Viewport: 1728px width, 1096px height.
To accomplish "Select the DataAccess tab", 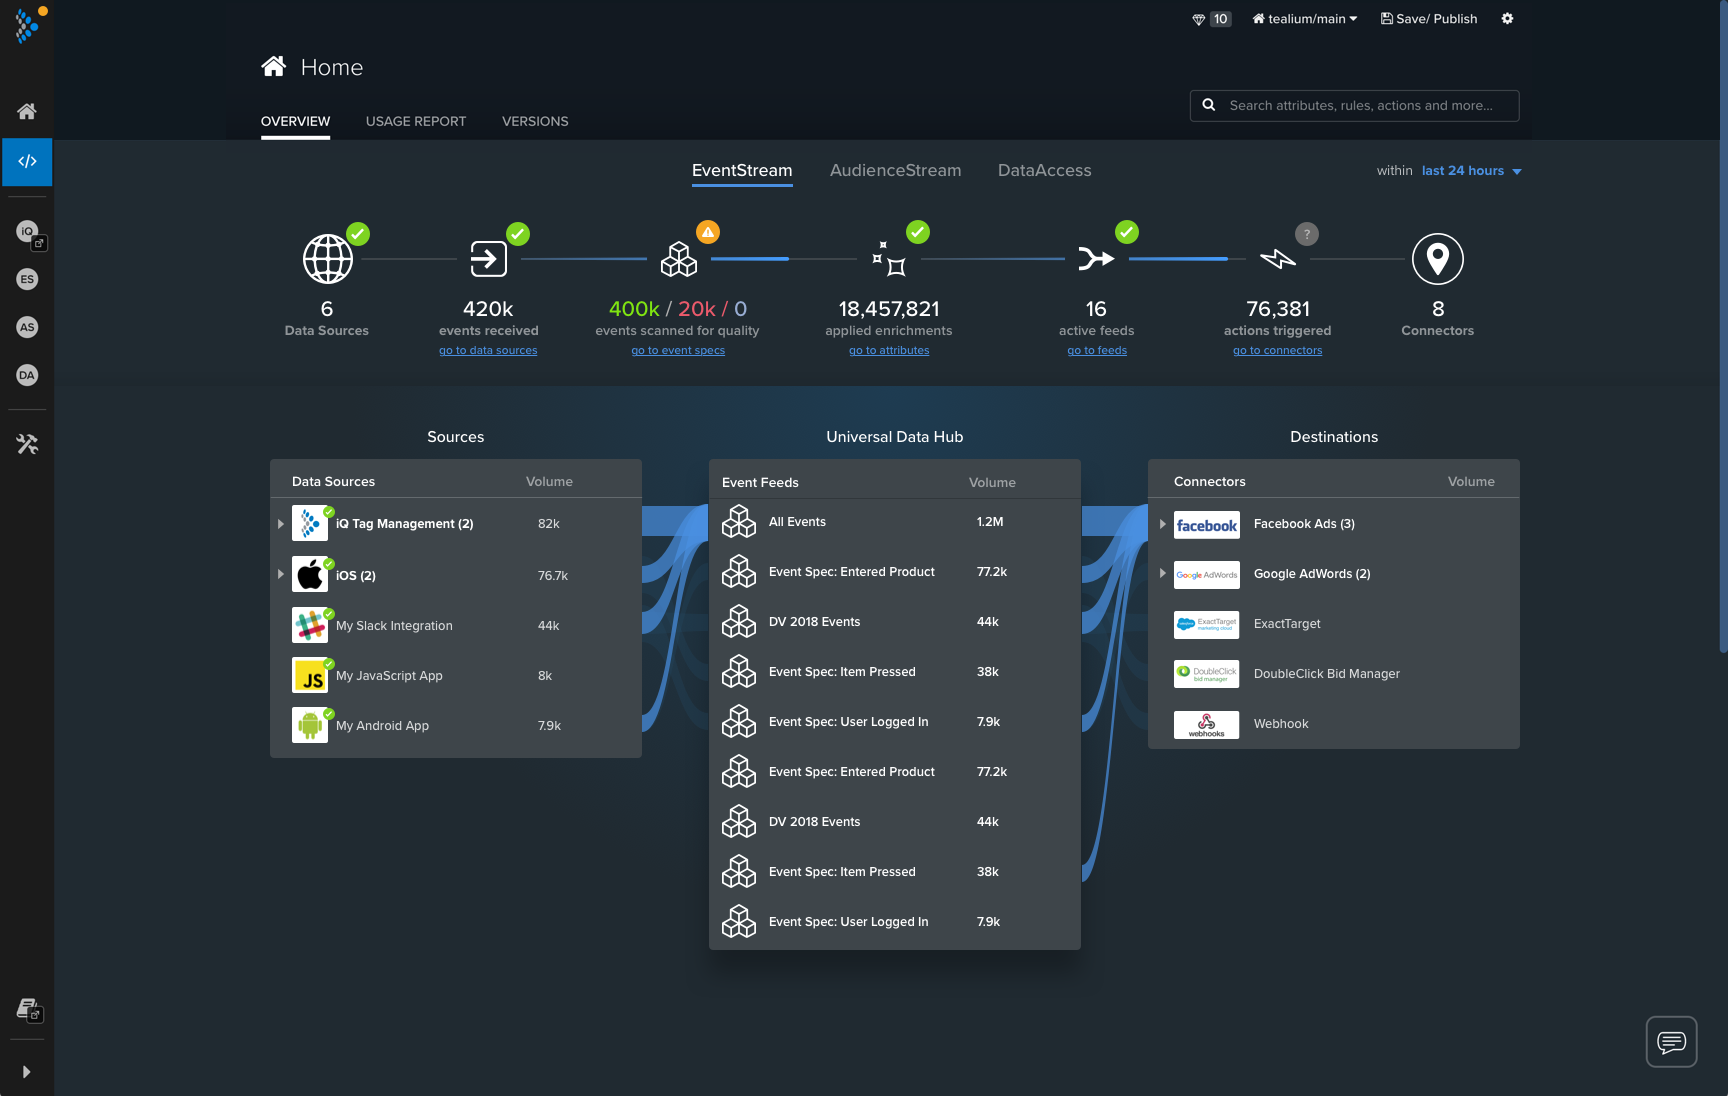I will point(1045,171).
